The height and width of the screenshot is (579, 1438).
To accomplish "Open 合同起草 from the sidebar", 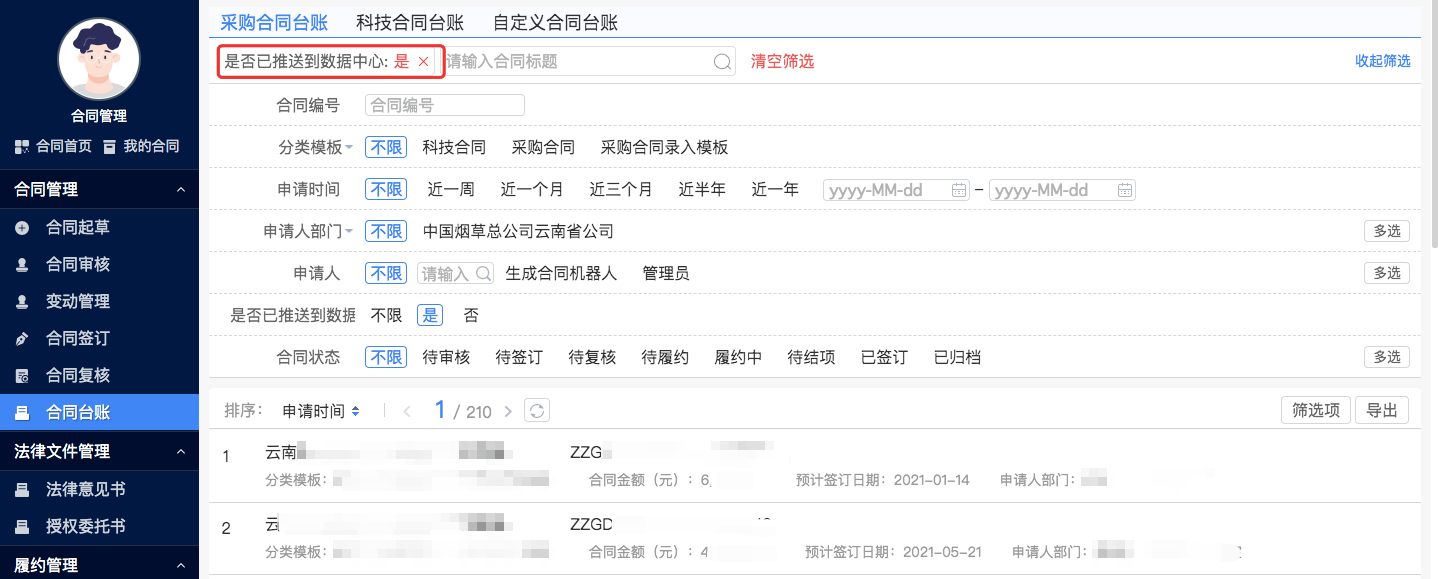I will click(x=78, y=228).
